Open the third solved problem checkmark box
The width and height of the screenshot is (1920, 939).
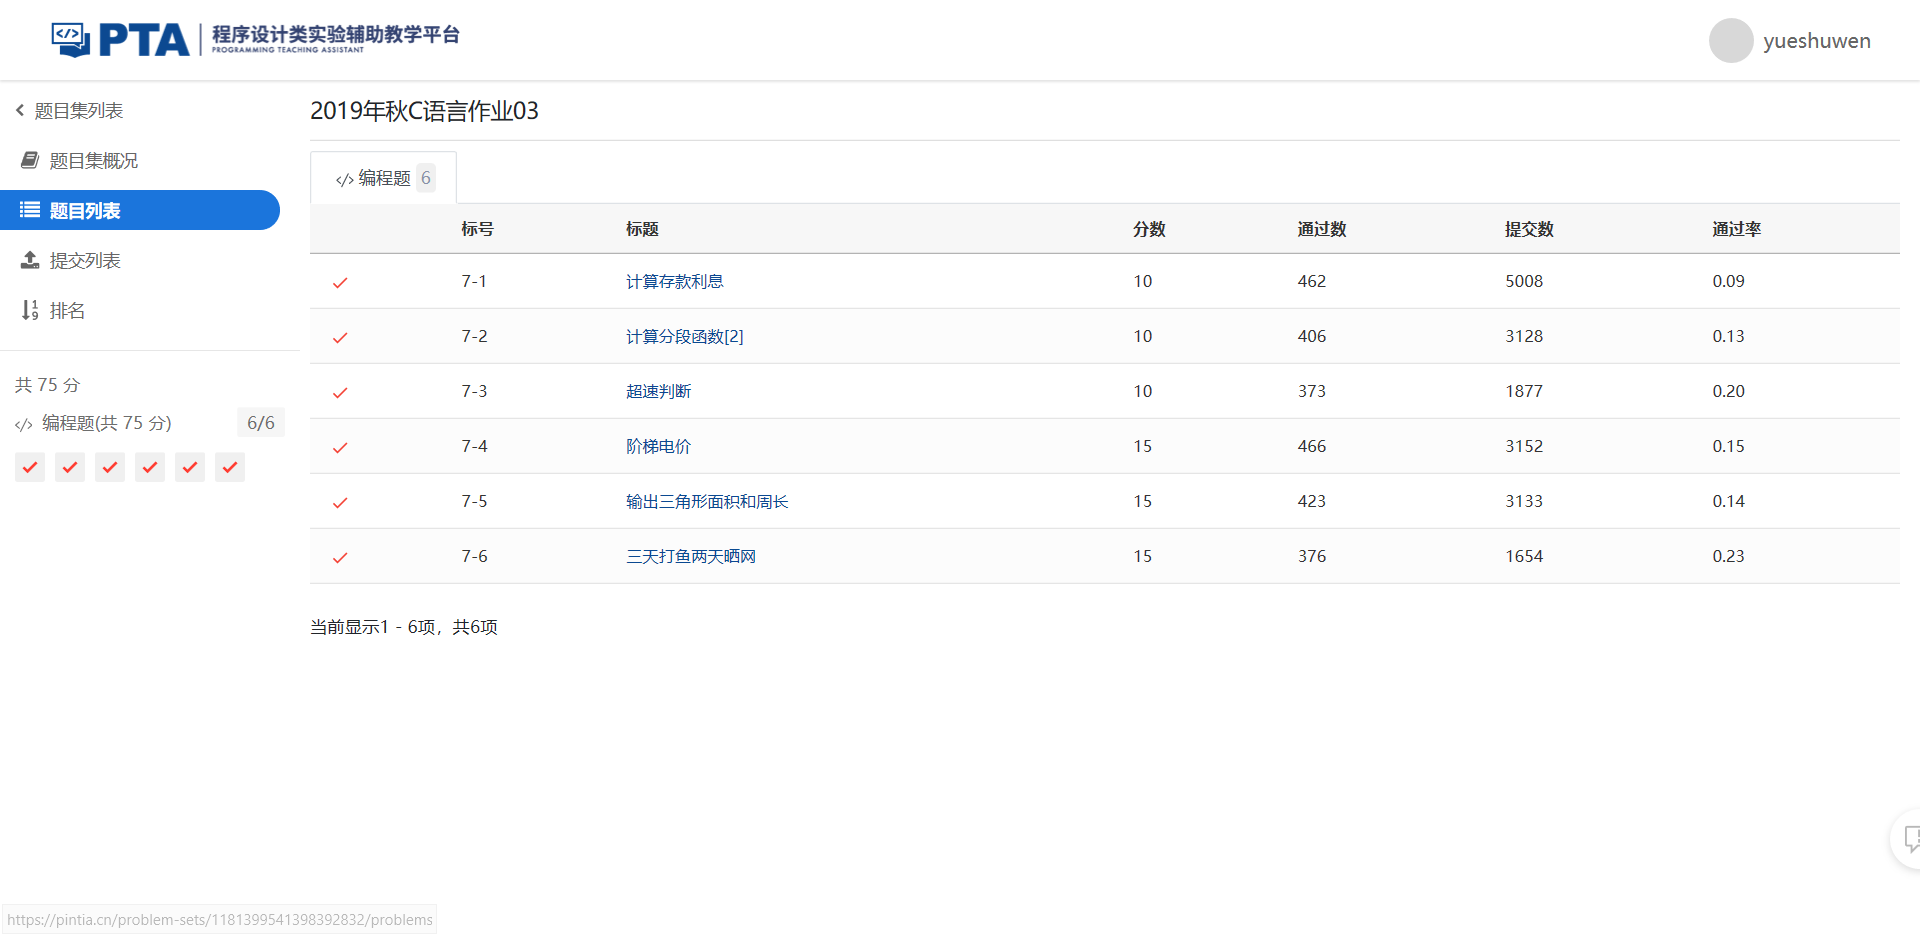[x=110, y=467]
